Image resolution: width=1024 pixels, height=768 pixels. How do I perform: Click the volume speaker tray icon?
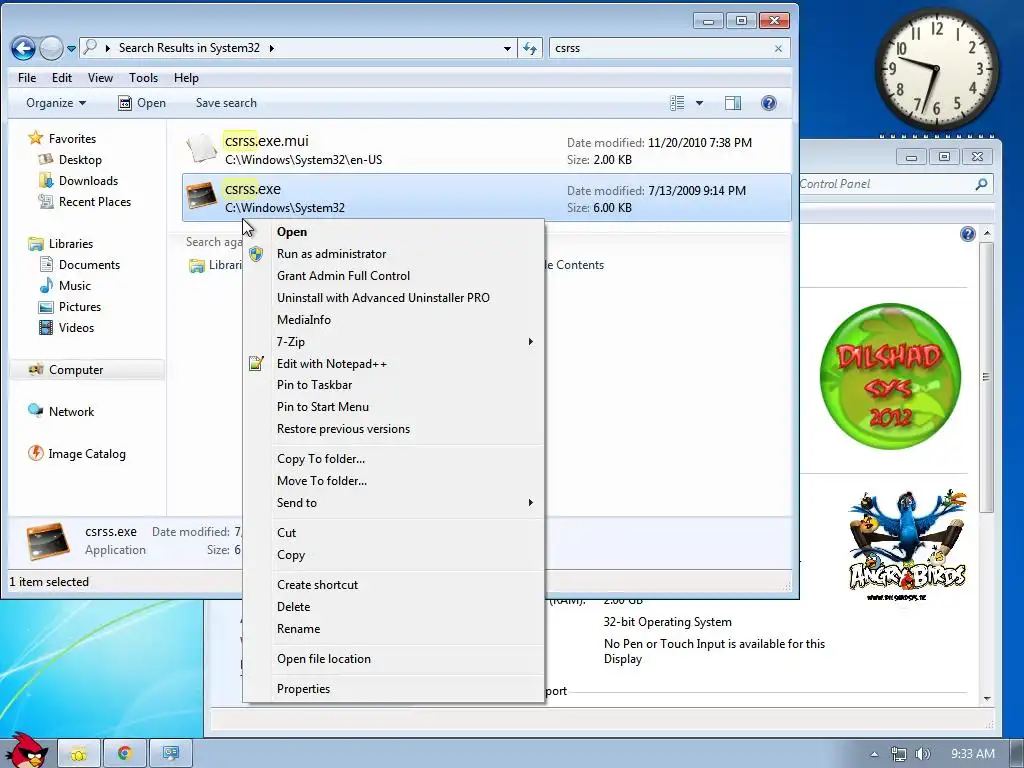click(922, 754)
